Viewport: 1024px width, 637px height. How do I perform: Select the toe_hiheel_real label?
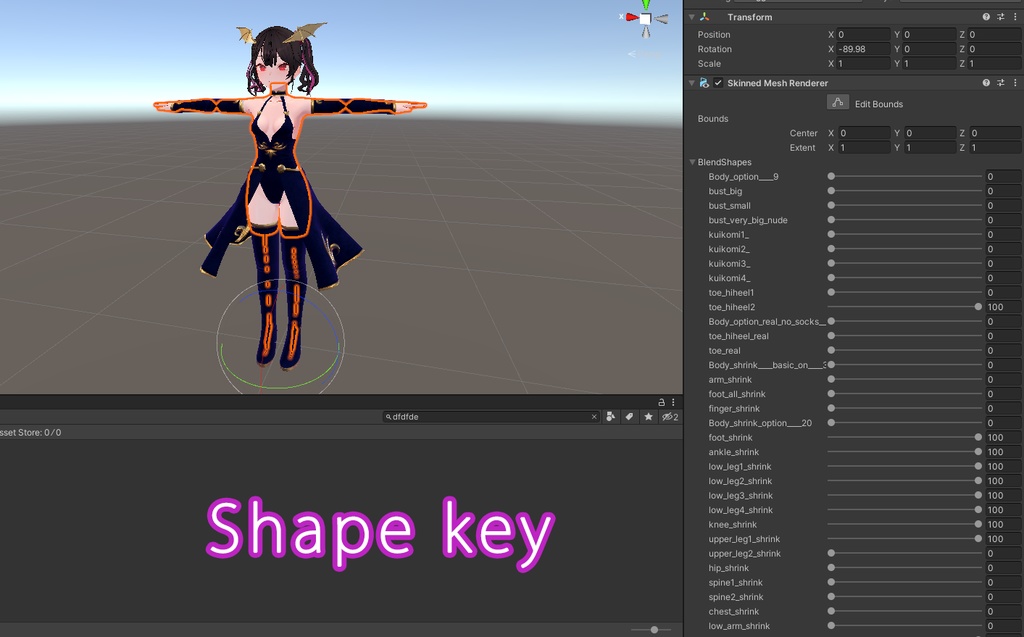739,336
